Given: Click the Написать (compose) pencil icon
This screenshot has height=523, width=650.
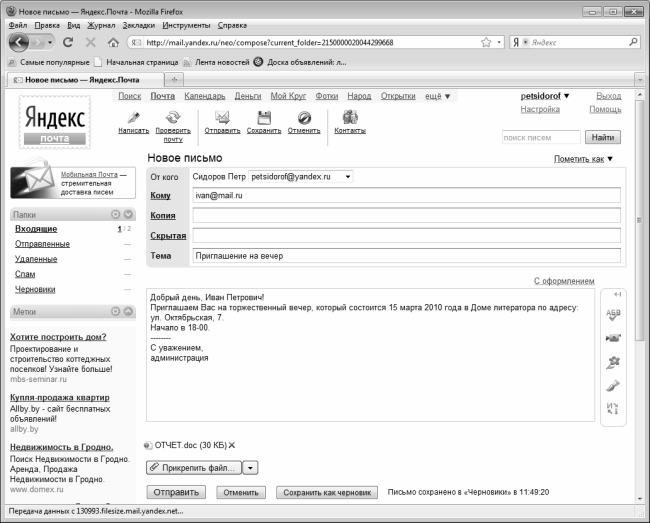Looking at the screenshot, I should point(133,117).
